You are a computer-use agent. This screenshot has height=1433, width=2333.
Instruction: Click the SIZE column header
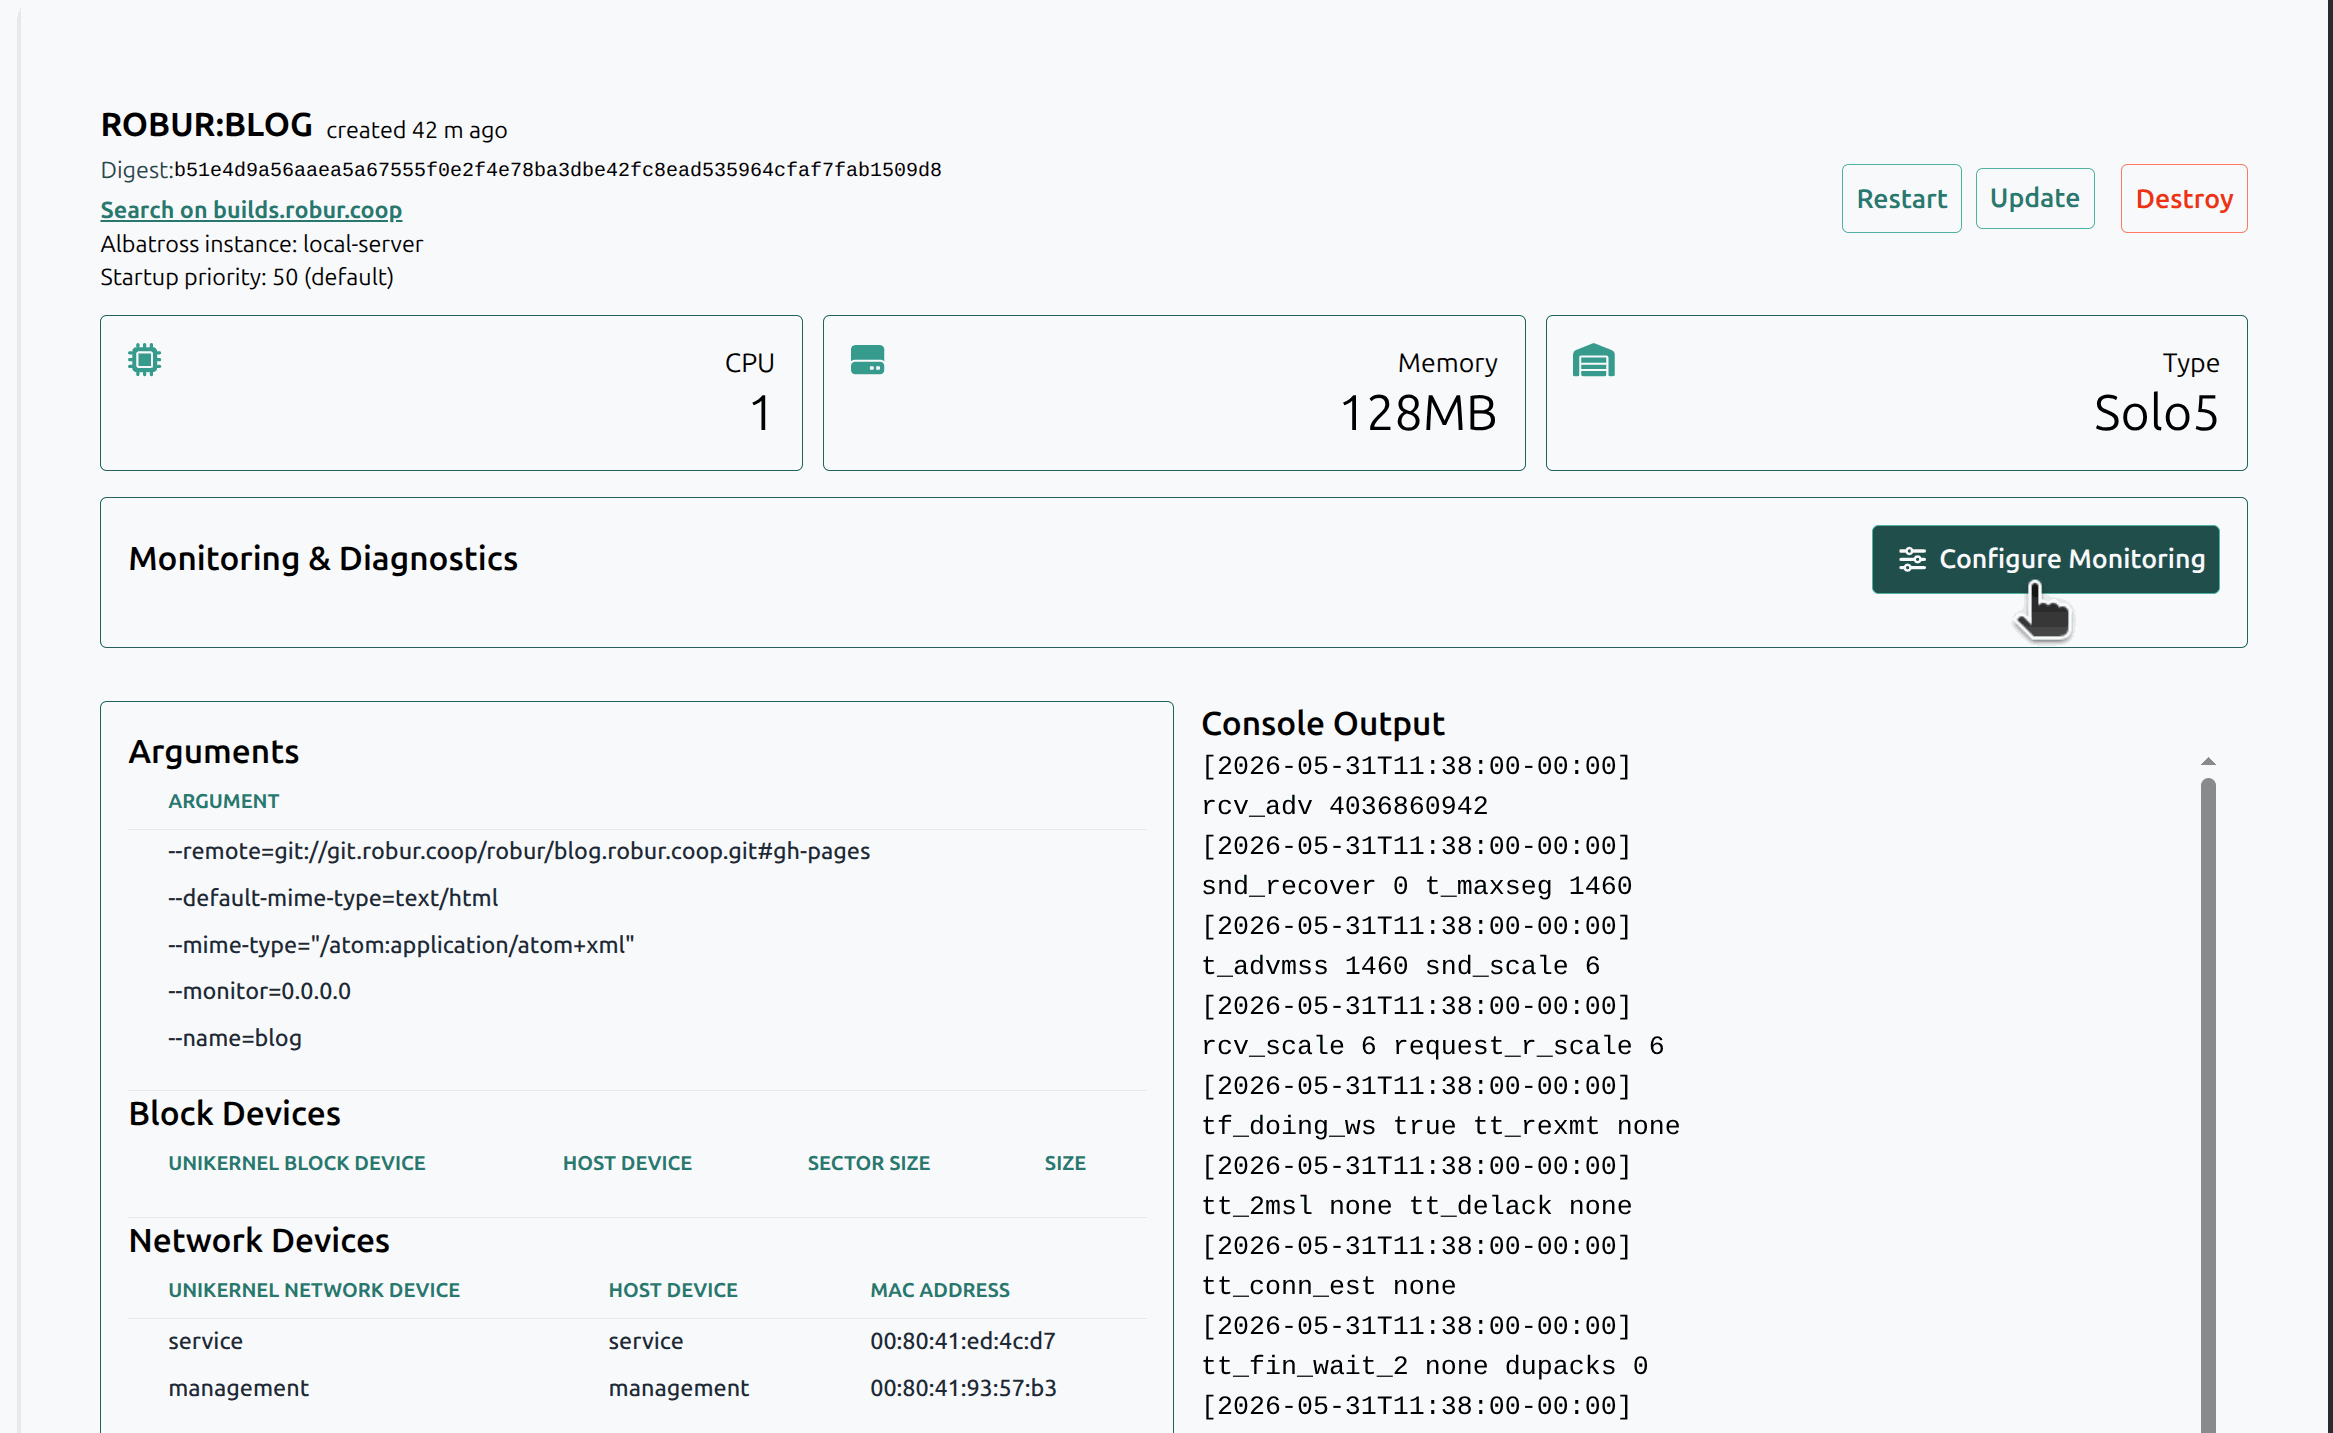[x=1065, y=1163]
